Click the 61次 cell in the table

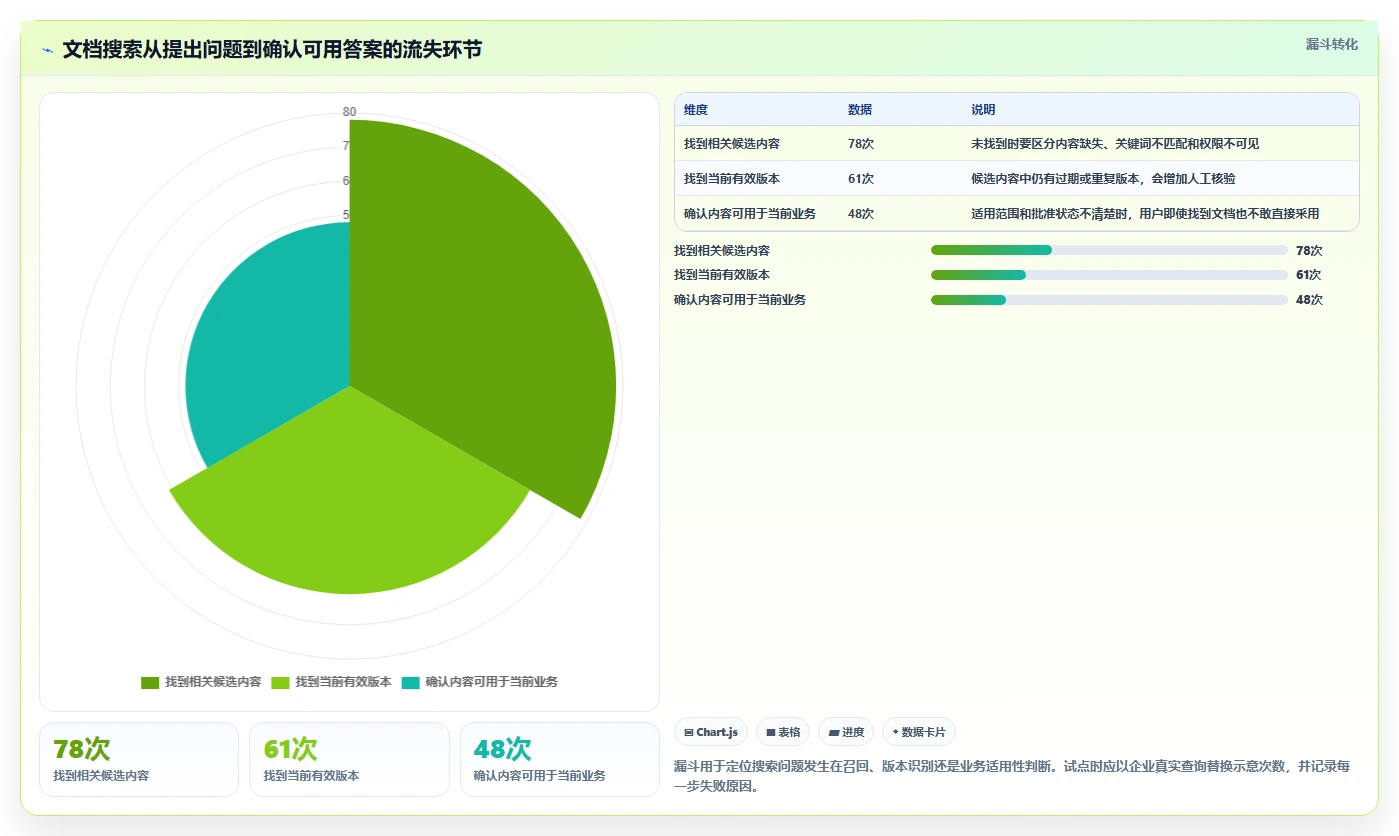click(x=861, y=179)
